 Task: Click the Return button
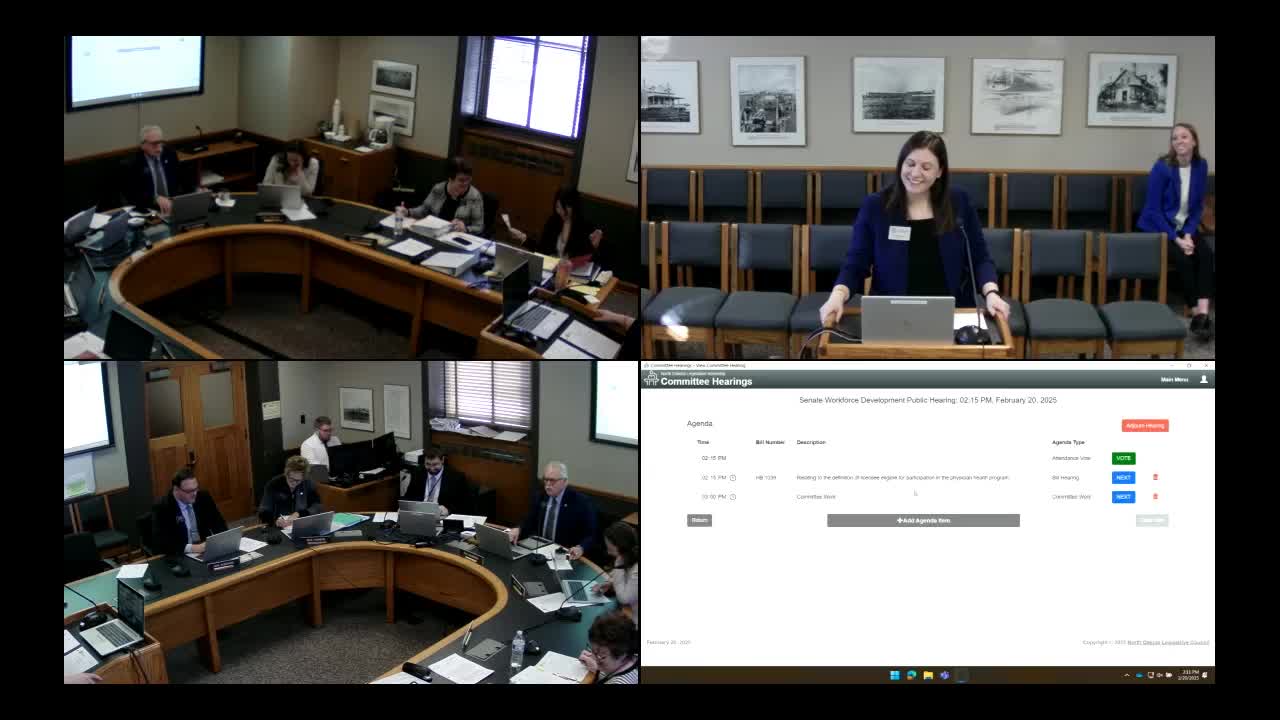coord(699,520)
